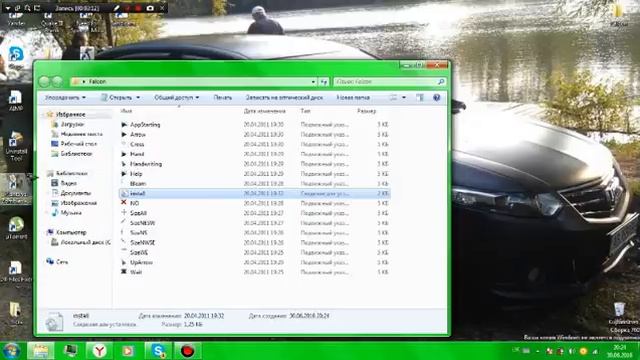Open Загрузки in navigation pane
Image resolution: width=640 pixels, height=360 pixels.
tap(72, 124)
